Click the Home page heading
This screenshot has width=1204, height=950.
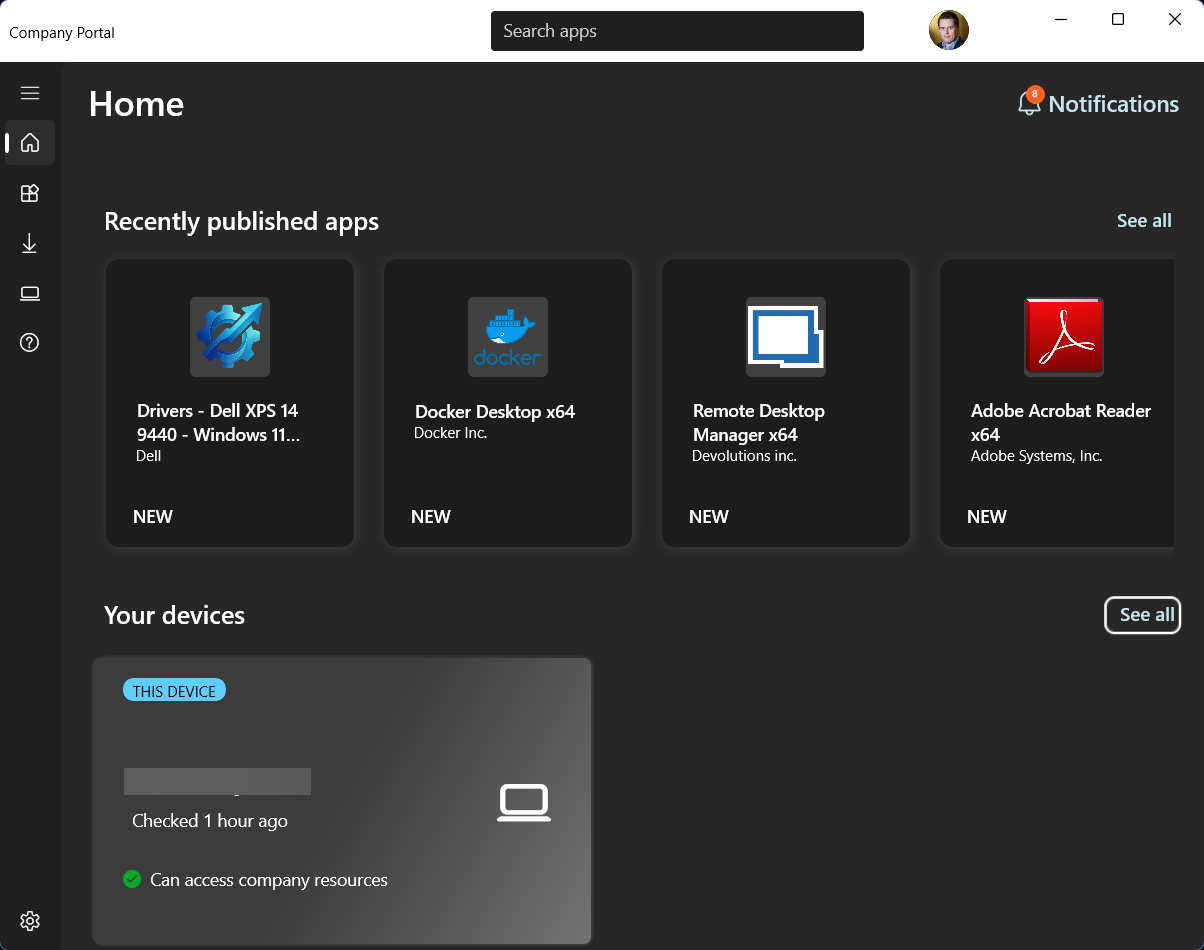pyautogui.click(x=136, y=104)
